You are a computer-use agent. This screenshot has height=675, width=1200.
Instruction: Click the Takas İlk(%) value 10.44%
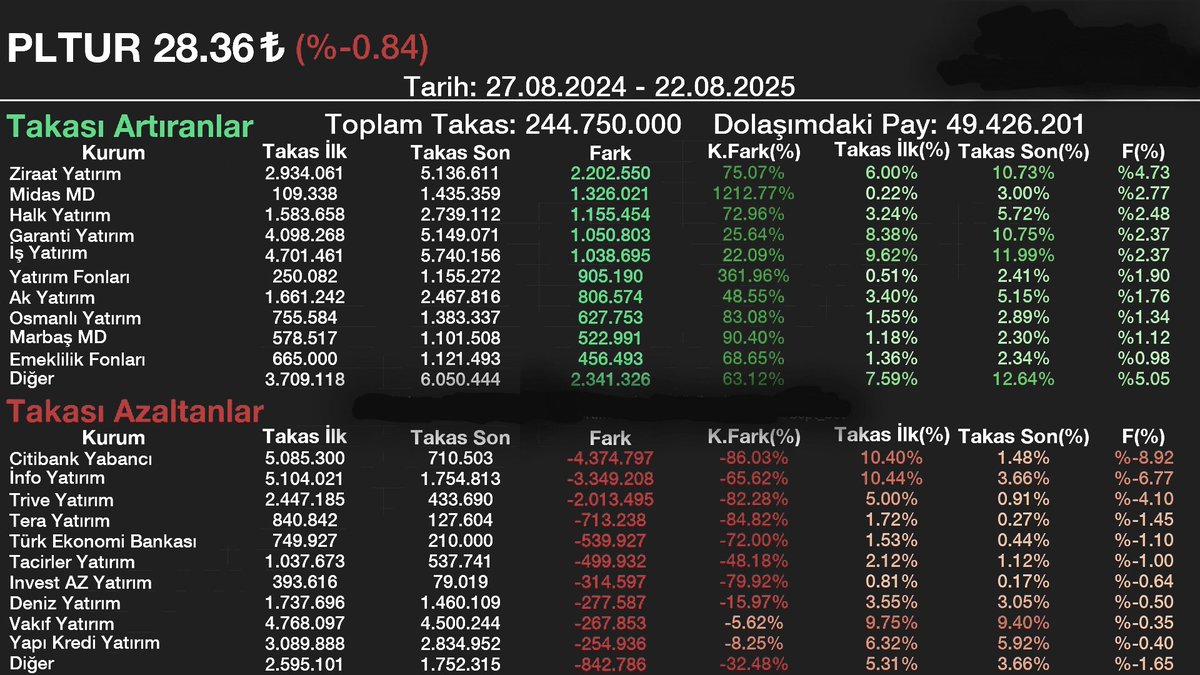tap(891, 479)
